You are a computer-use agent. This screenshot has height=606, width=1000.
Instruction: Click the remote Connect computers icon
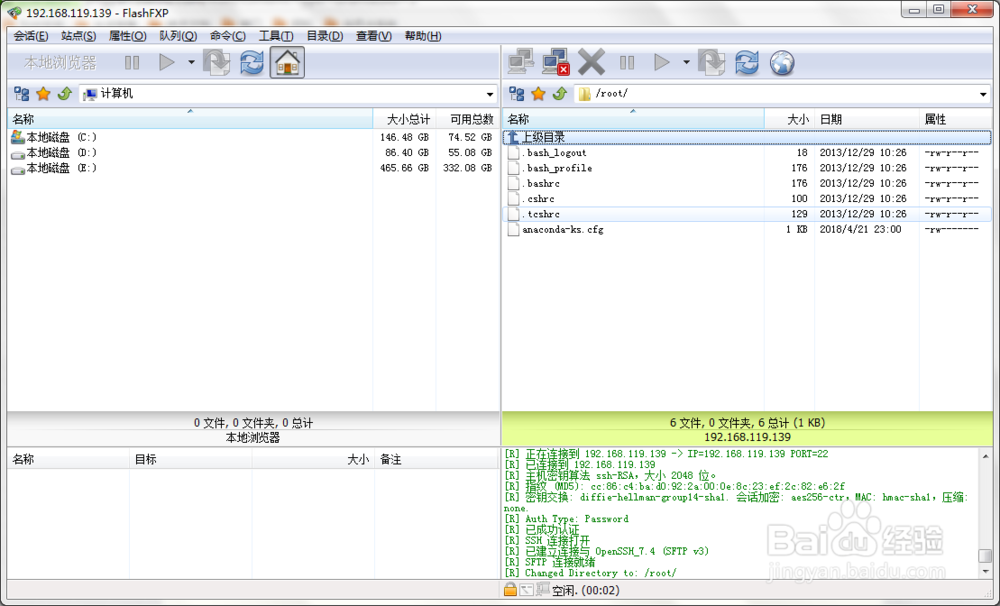pos(521,63)
